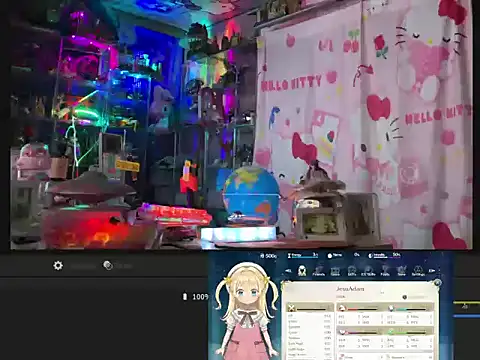Click the overlapping circles icon beside the gear
Viewport: 480px width, 360px height.
click(108, 265)
